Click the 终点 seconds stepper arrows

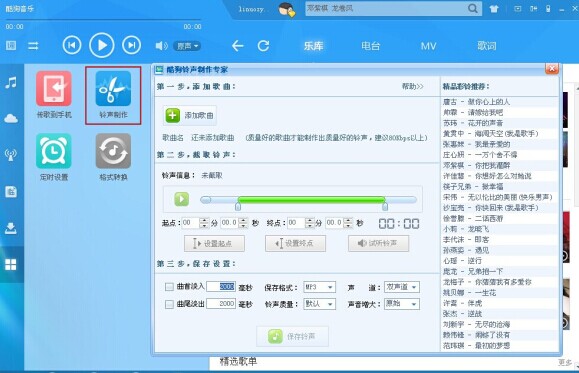pyautogui.click(x=348, y=223)
